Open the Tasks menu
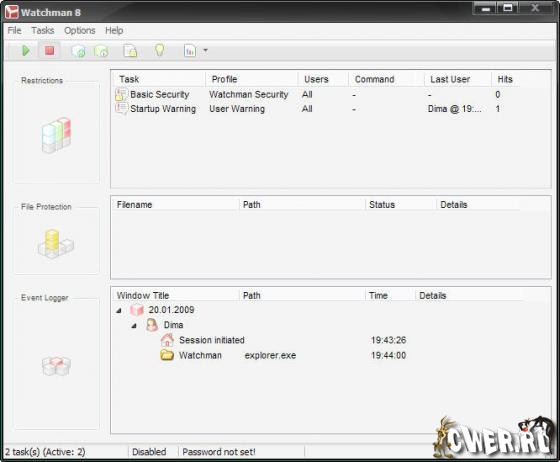This screenshot has width=560, height=462. click(43, 30)
